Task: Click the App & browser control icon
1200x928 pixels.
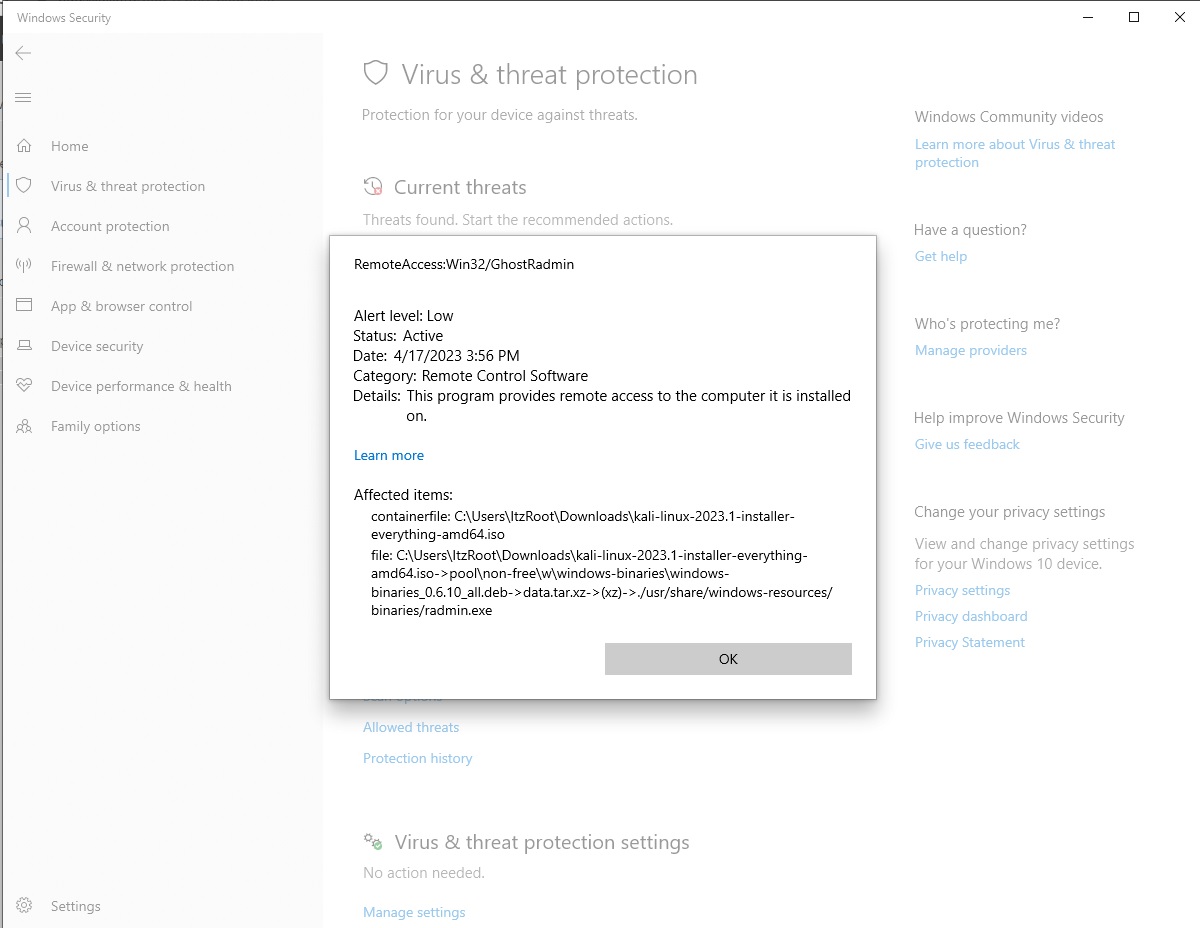Action: (x=24, y=306)
